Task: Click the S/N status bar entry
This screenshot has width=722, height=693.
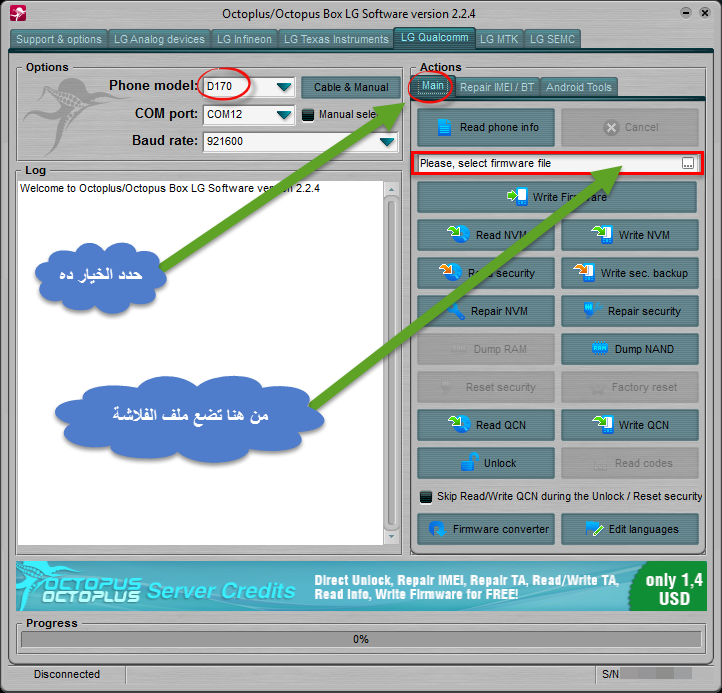Action: [x=646, y=674]
